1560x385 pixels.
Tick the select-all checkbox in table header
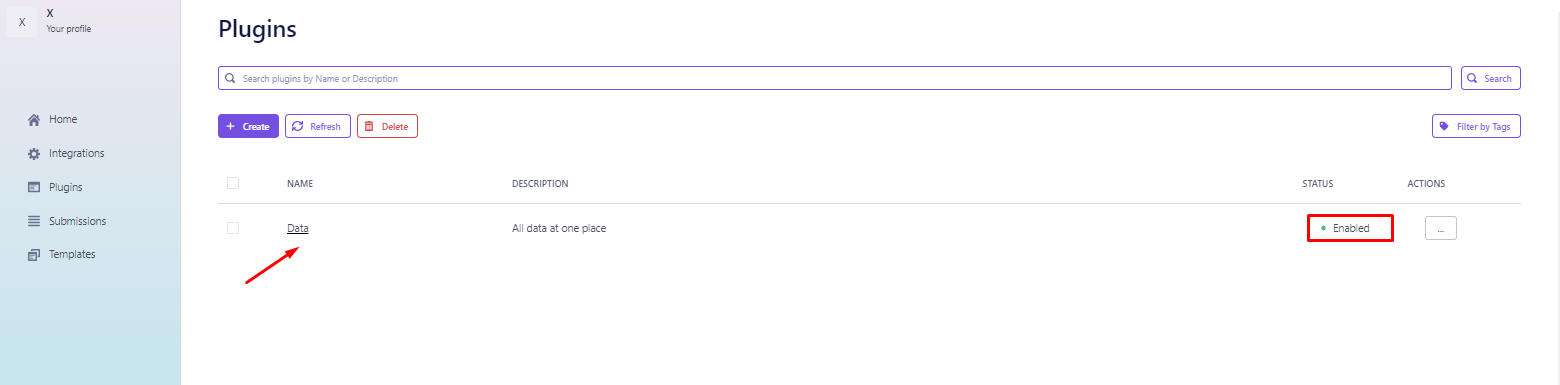(233, 183)
